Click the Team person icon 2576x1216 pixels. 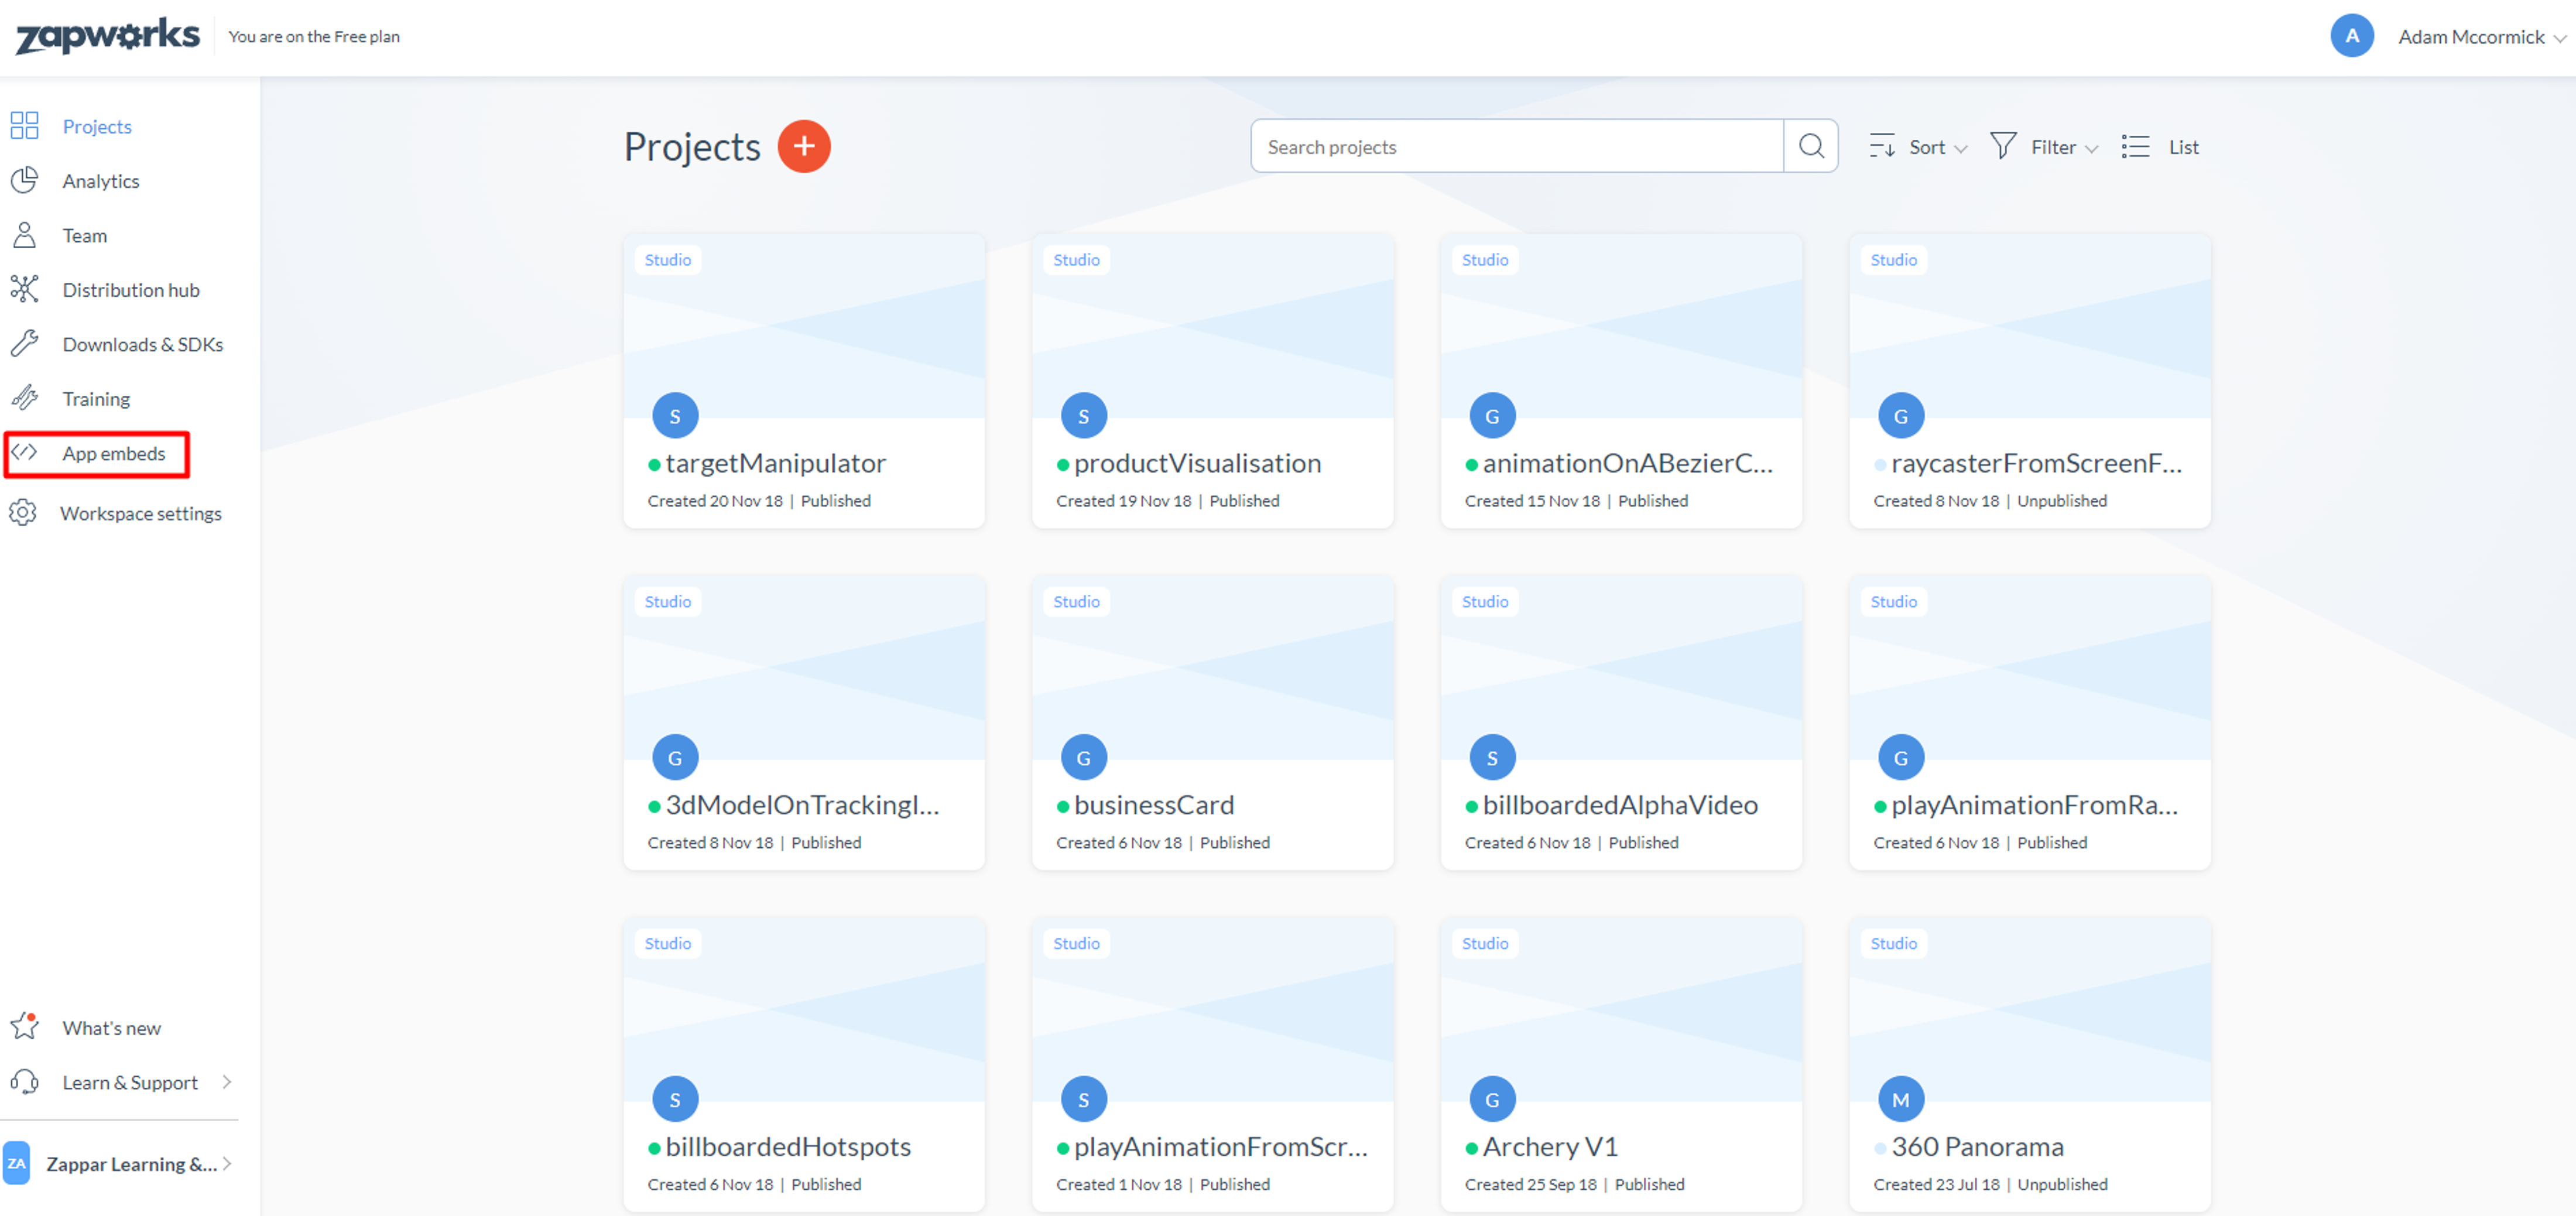tap(24, 235)
